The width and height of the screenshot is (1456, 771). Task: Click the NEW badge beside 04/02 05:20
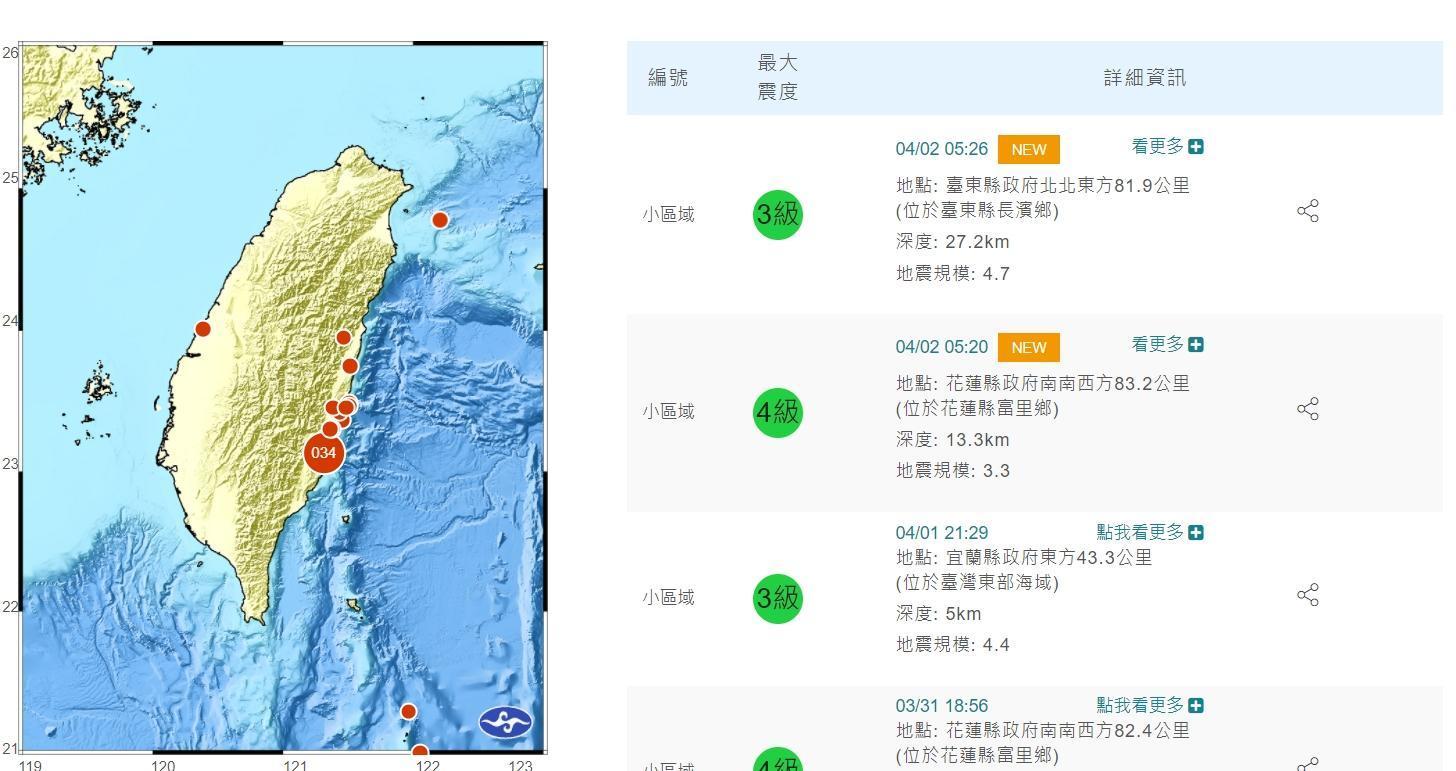(1028, 347)
